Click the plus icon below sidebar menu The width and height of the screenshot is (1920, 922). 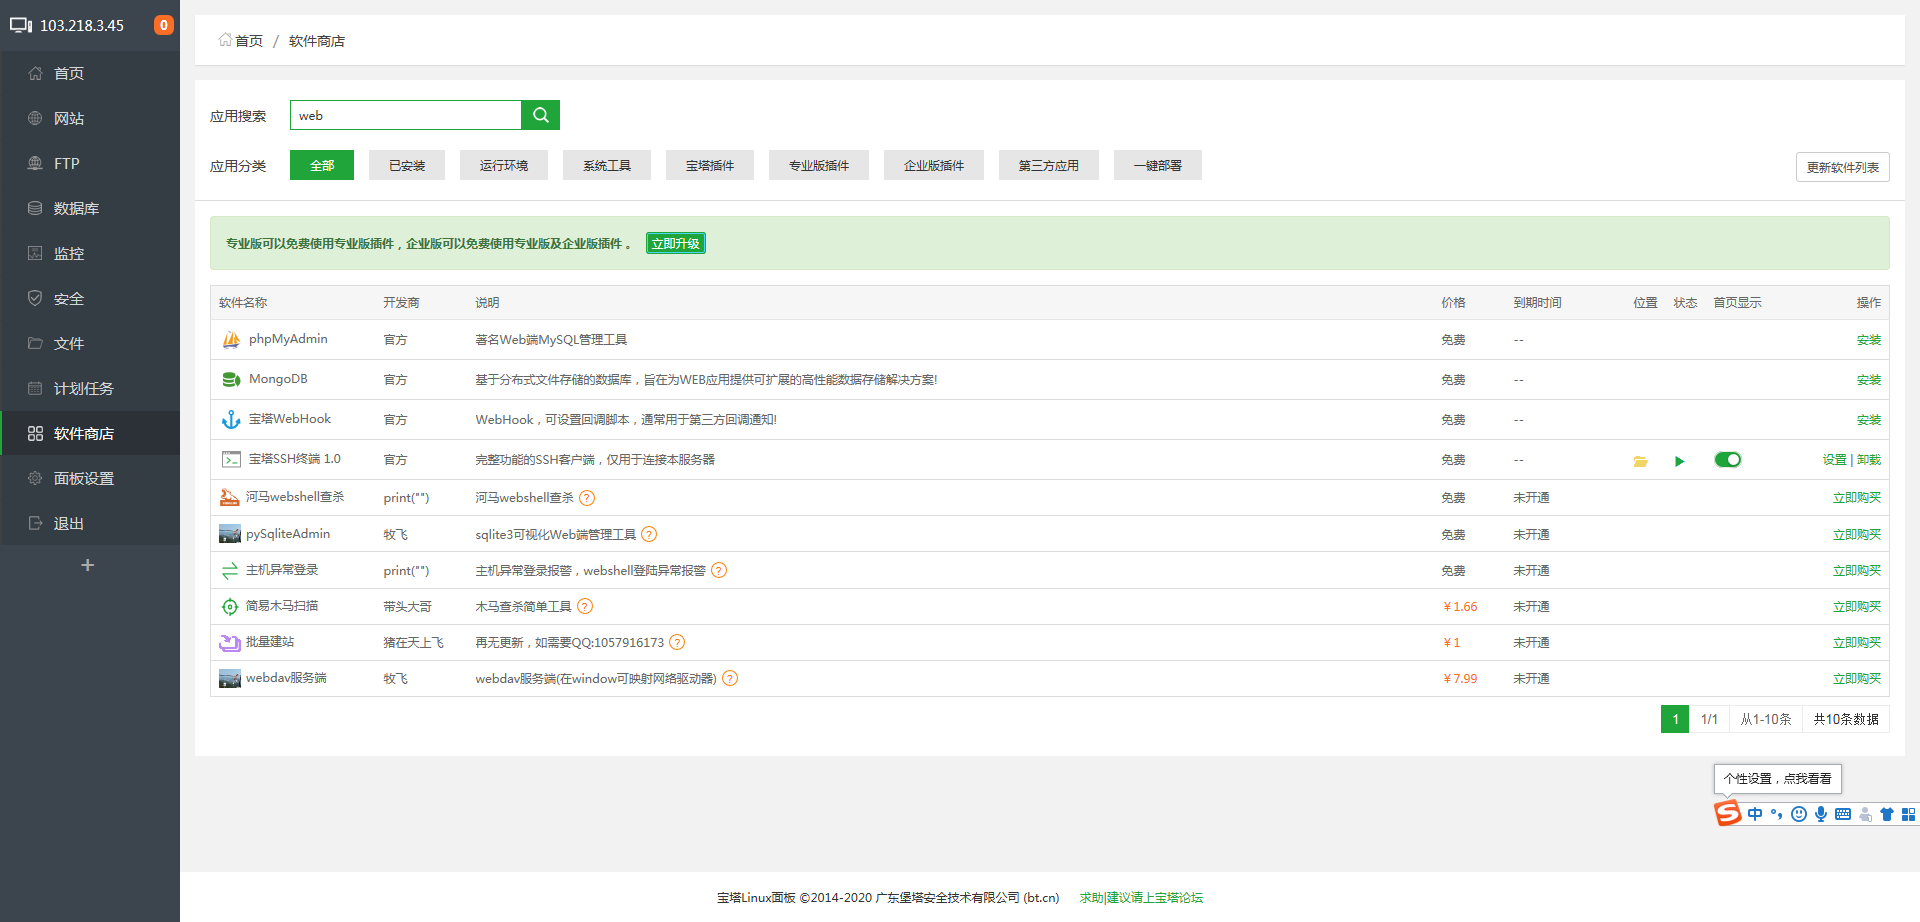88,565
